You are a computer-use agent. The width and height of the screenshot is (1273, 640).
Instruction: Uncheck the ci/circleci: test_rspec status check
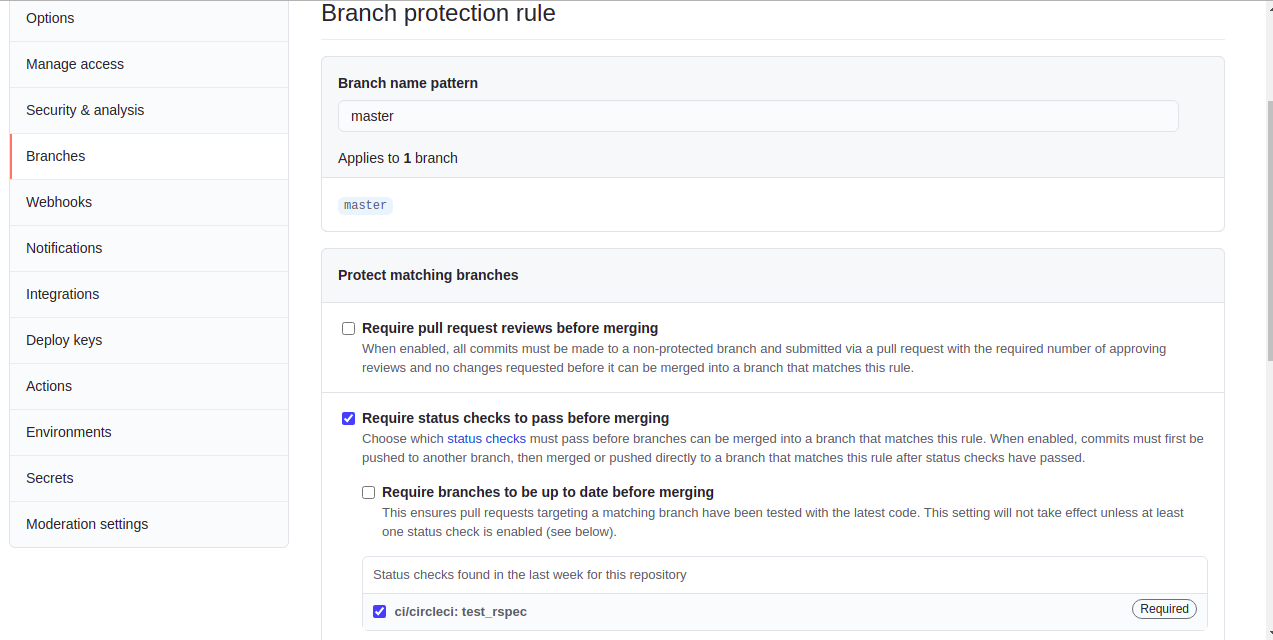point(380,611)
